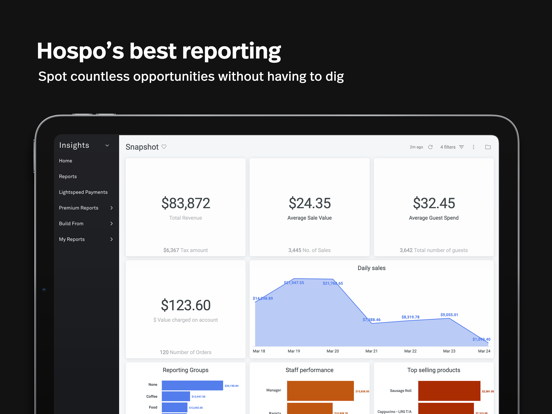552x414 pixels.
Task: Refresh the snapshot data
Action: 430,147
